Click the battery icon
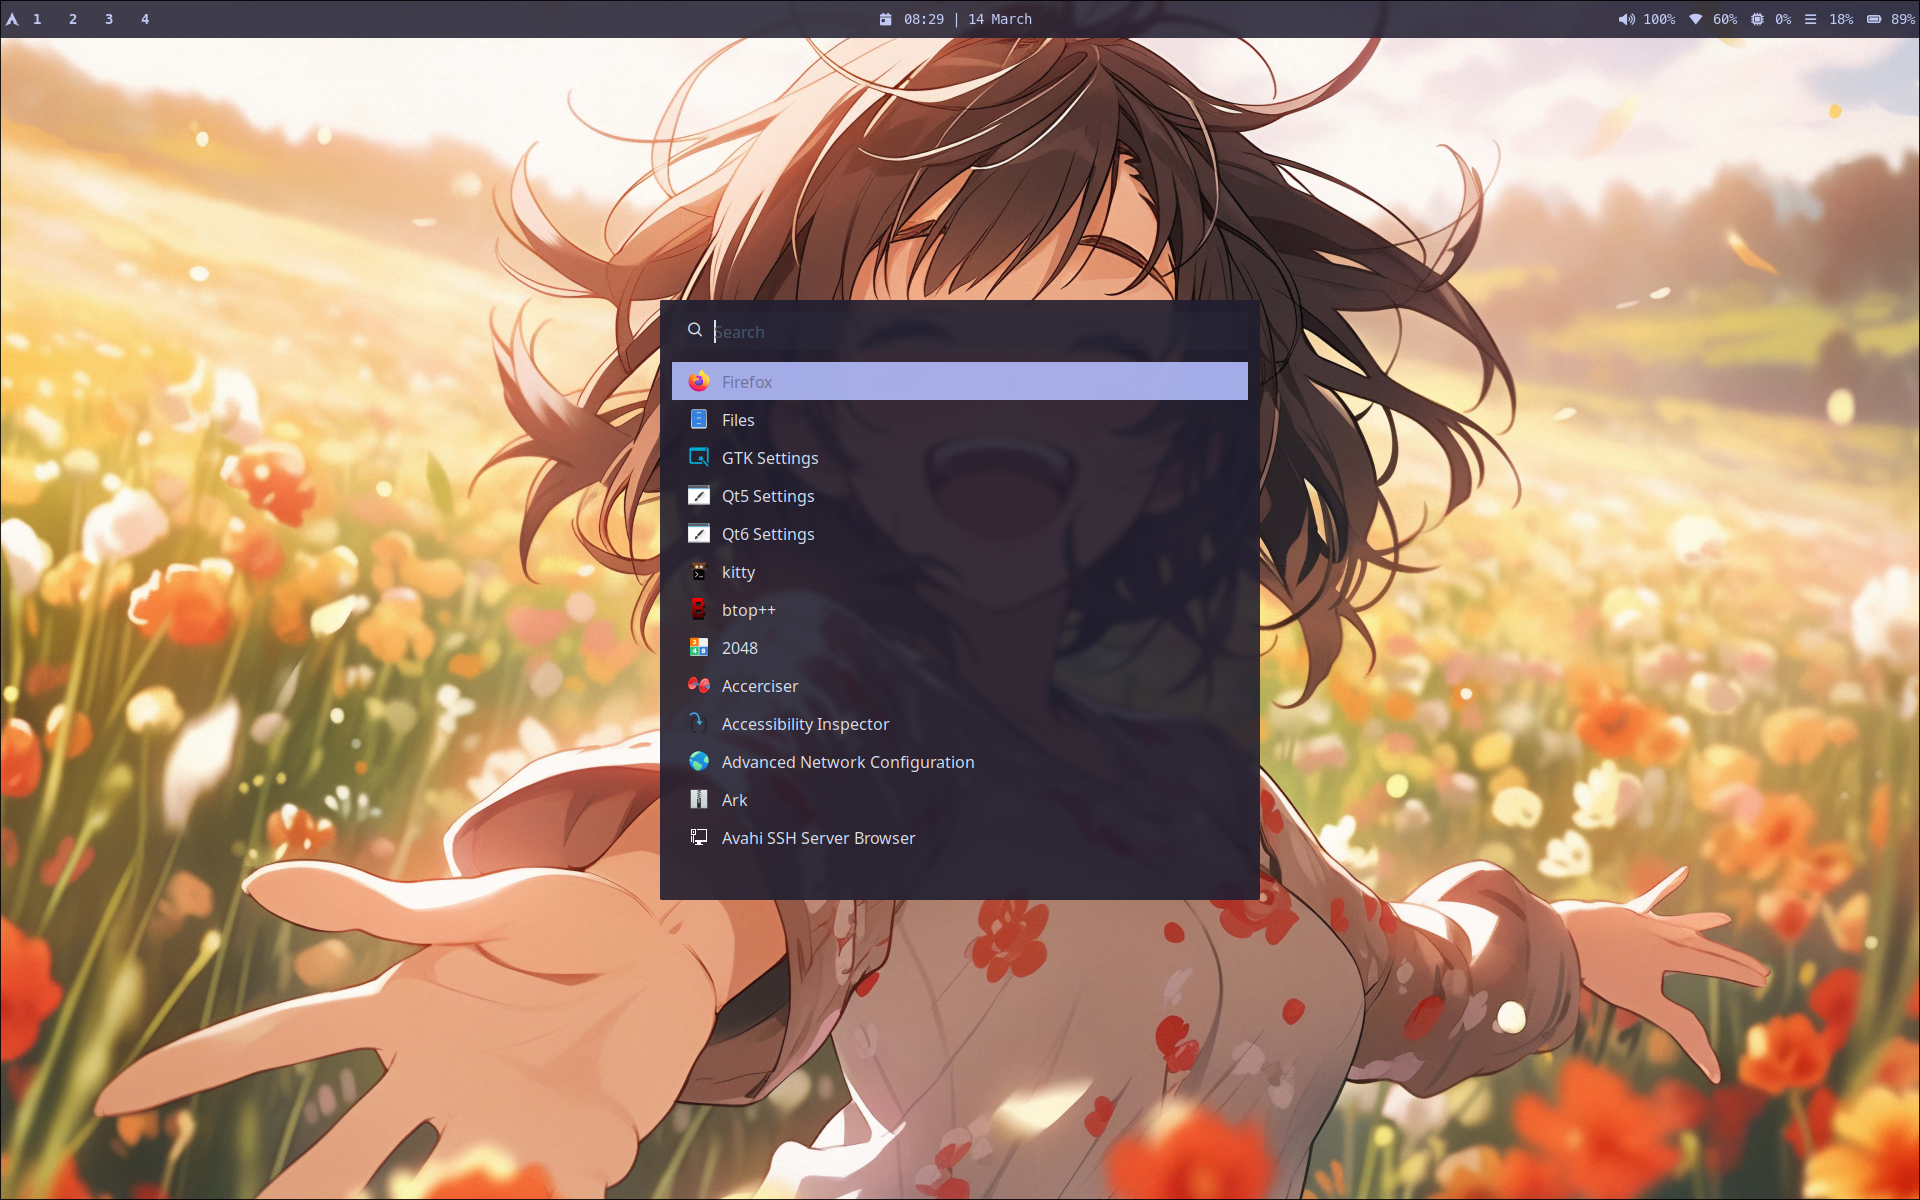The height and width of the screenshot is (1200, 1920). 1874,19
